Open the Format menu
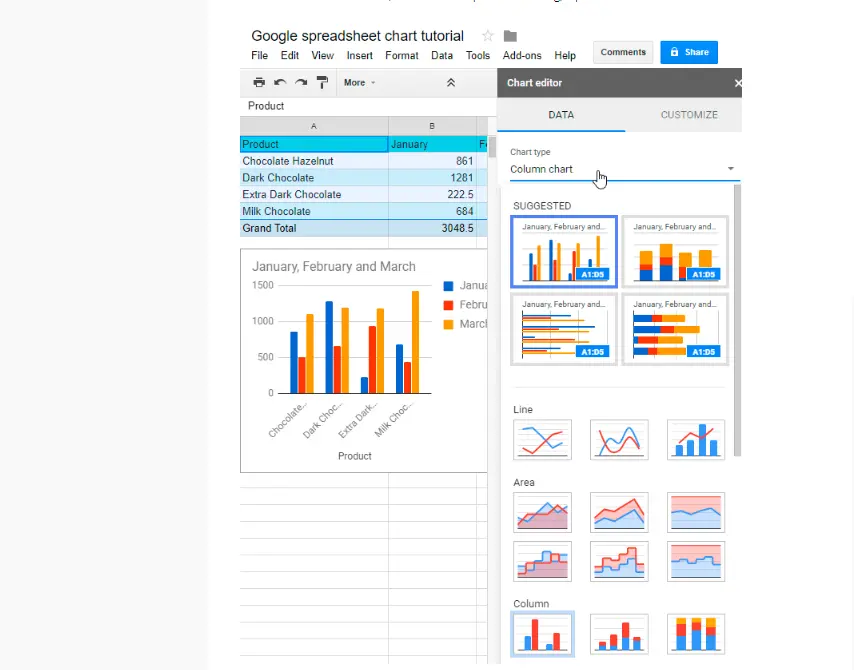Image resolution: width=854 pixels, height=670 pixels. pyautogui.click(x=401, y=56)
